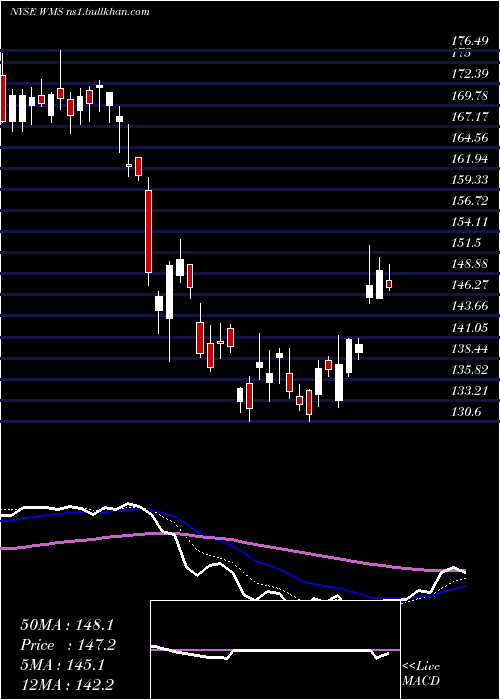Click the 135.82 price axis label
Screen dimensions: 500x700
coord(470,370)
